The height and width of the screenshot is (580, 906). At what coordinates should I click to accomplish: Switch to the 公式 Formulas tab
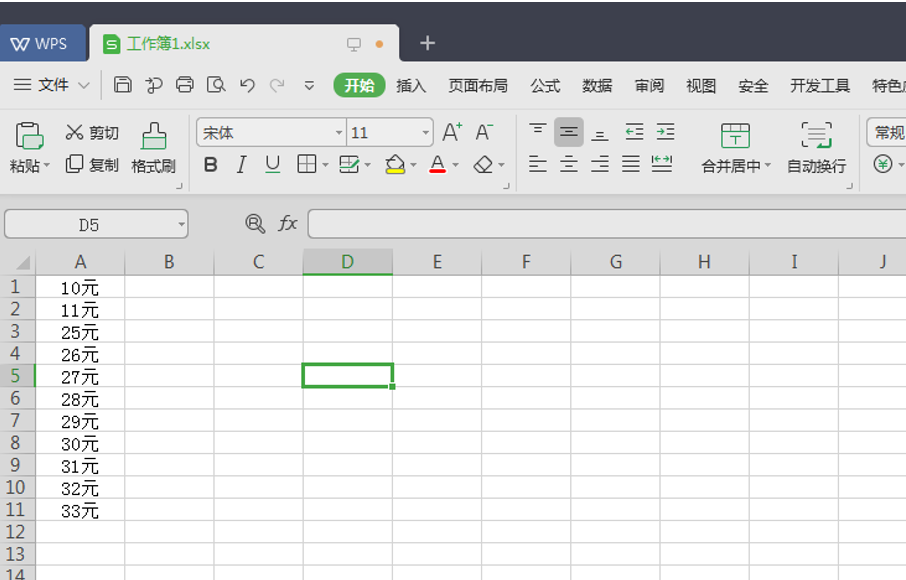coord(545,86)
